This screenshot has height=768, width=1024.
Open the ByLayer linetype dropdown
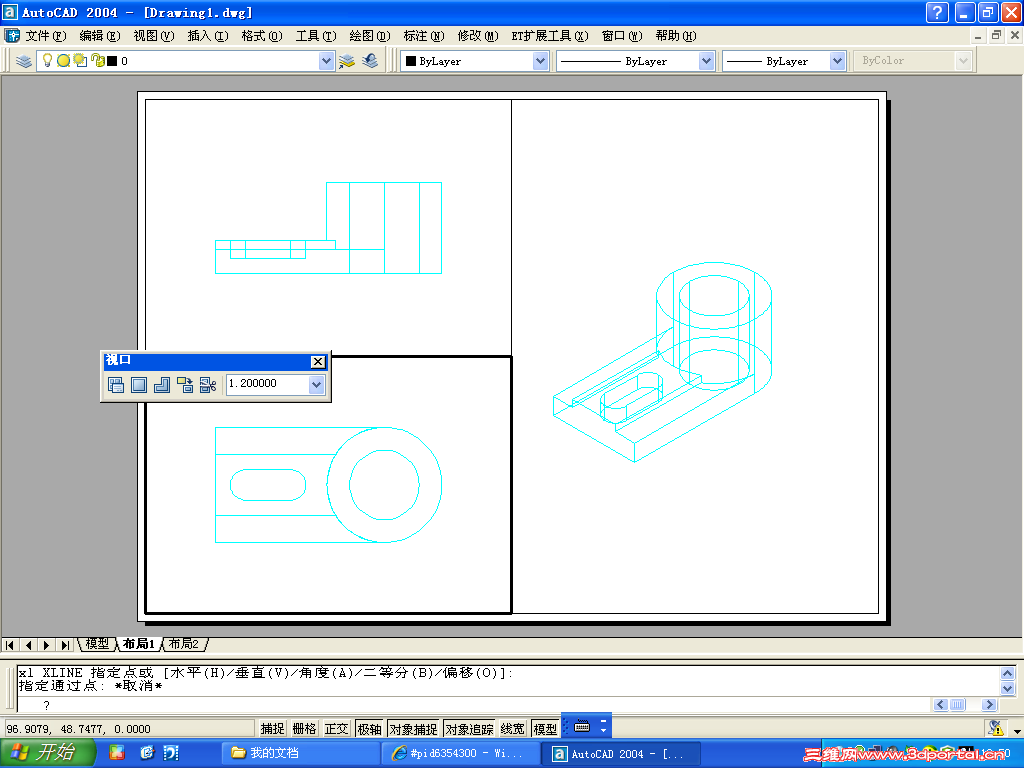click(x=706, y=61)
